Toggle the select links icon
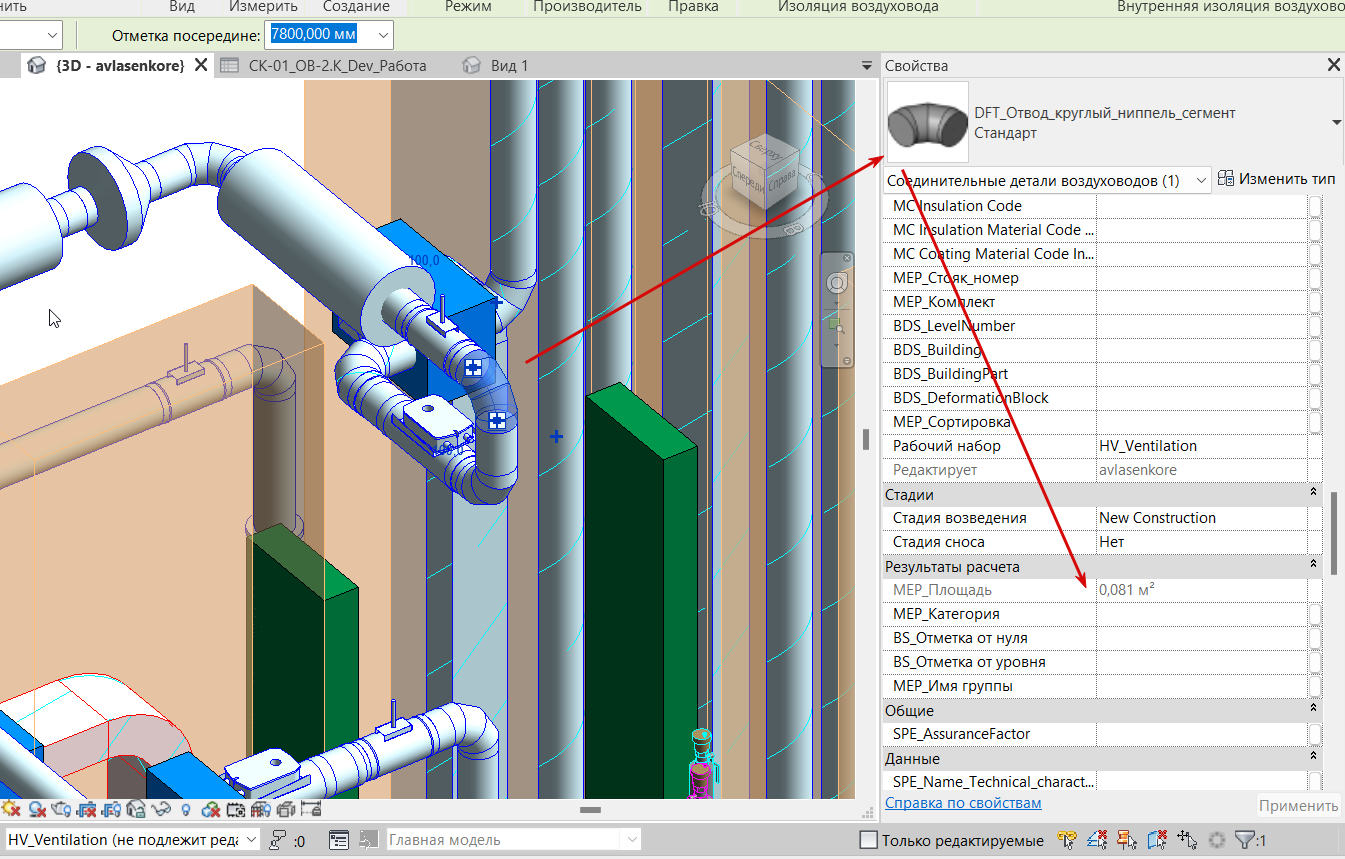1345x859 pixels. [x=1068, y=840]
